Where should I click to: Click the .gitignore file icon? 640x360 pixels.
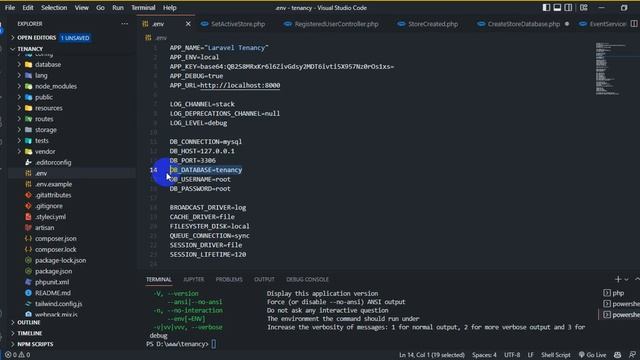pos(29,206)
